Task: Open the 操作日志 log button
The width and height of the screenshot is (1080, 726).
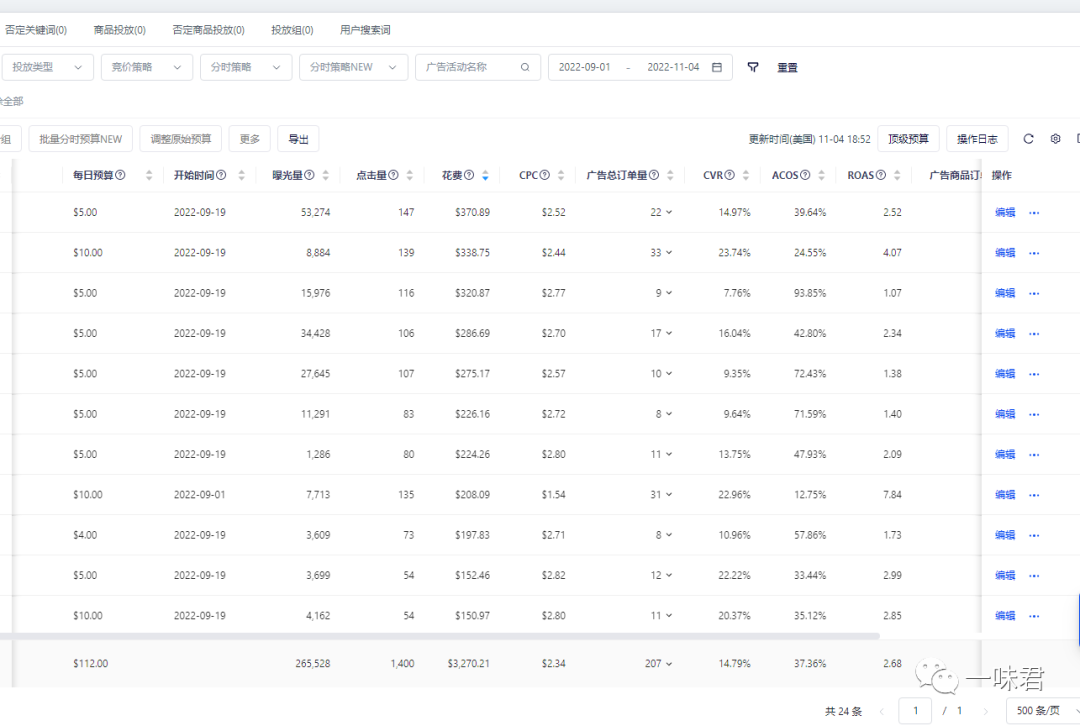Action: (x=977, y=138)
